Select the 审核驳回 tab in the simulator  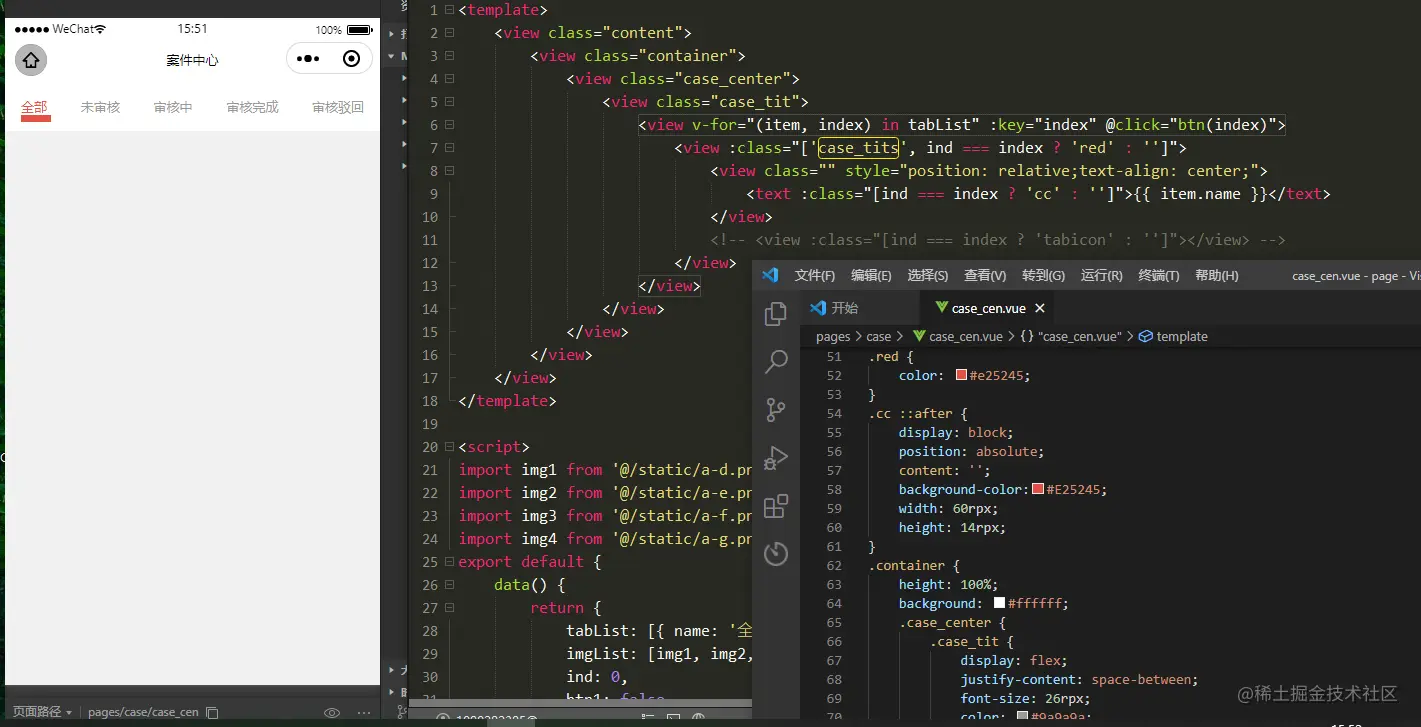click(338, 107)
